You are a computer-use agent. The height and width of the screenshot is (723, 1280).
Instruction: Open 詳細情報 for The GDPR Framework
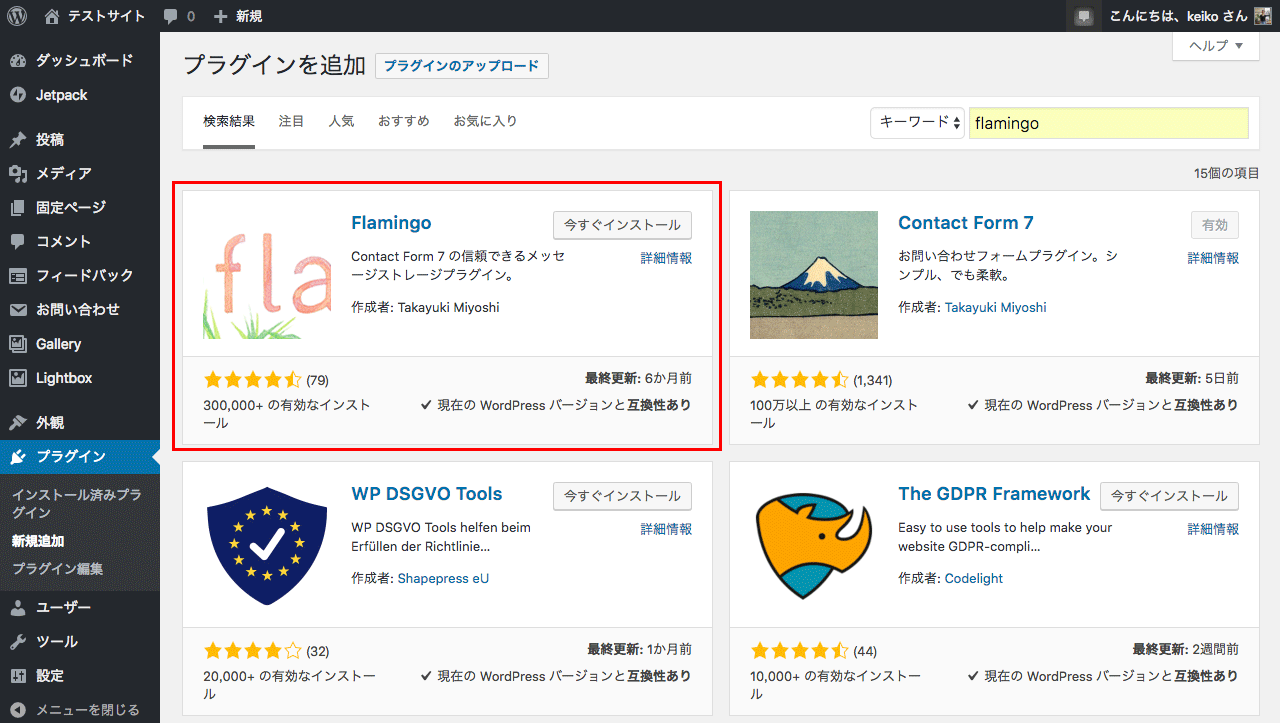click(x=1213, y=529)
